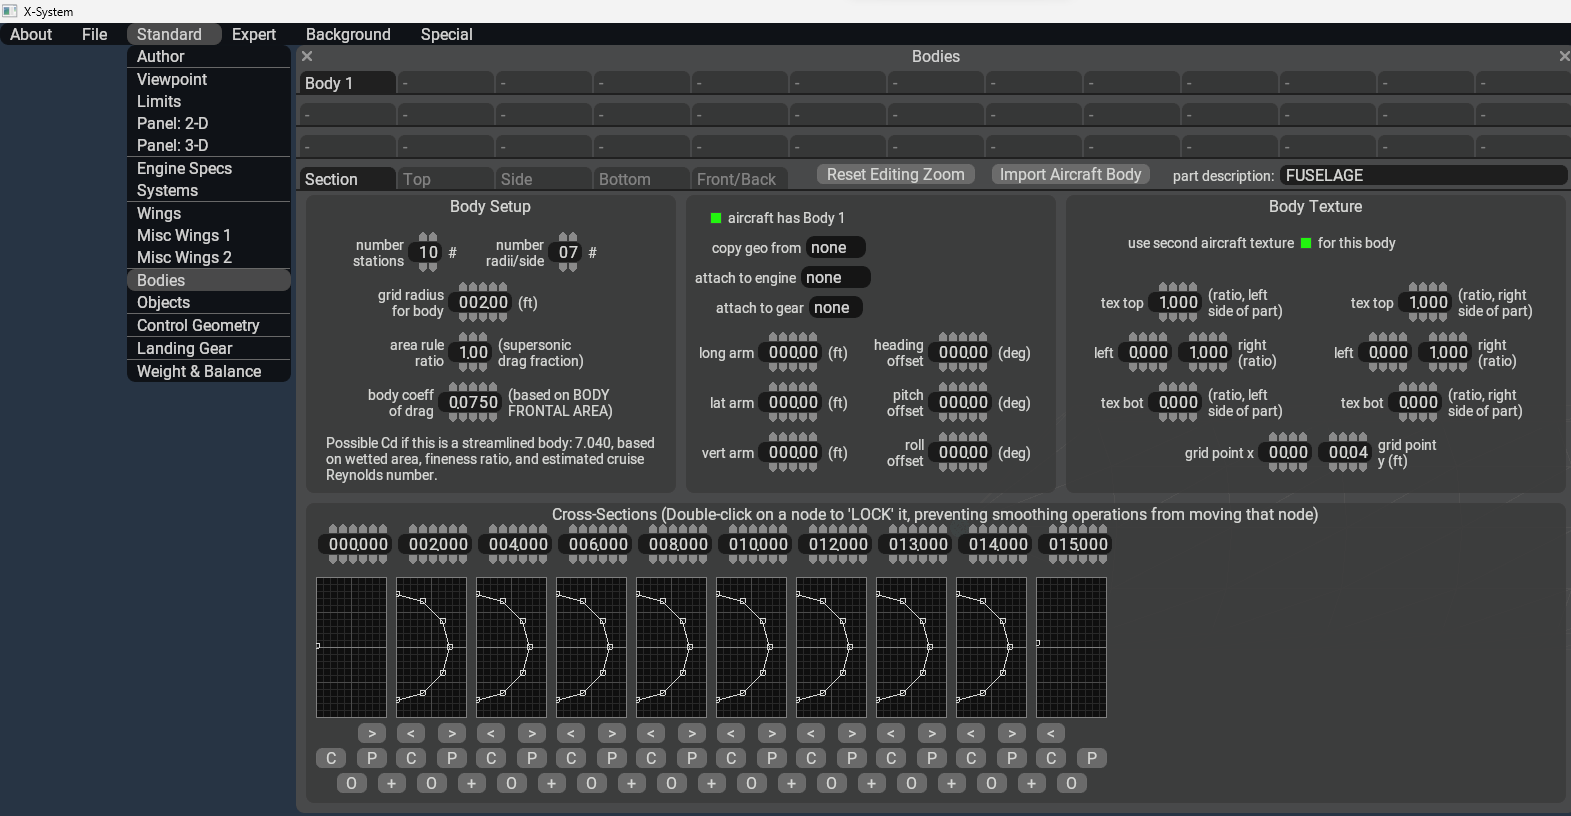Click the + button after the 000000 cross-section
This screenshot has width=1571, height=816.
(391, 783)
